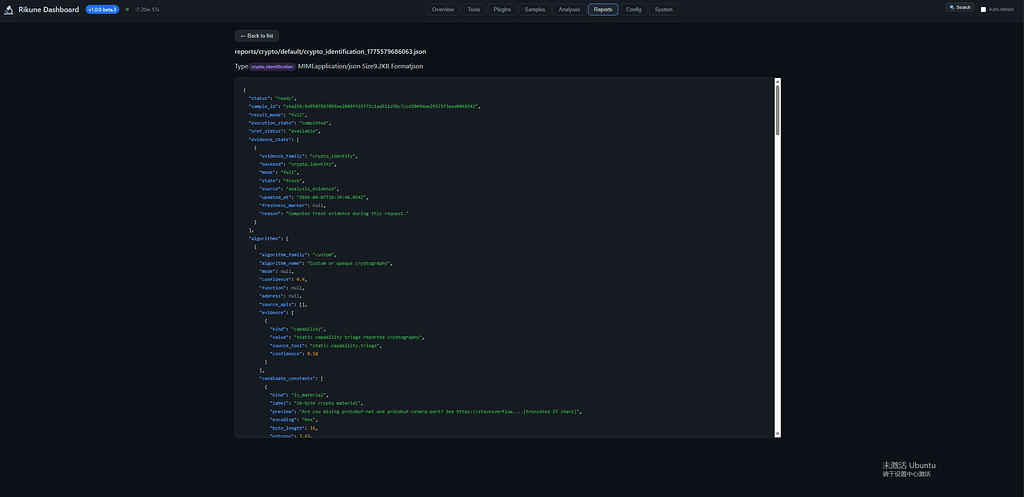Screen dimensions: 1024x497
Task: Open the Config tab
Action: [x=633, y=10]
